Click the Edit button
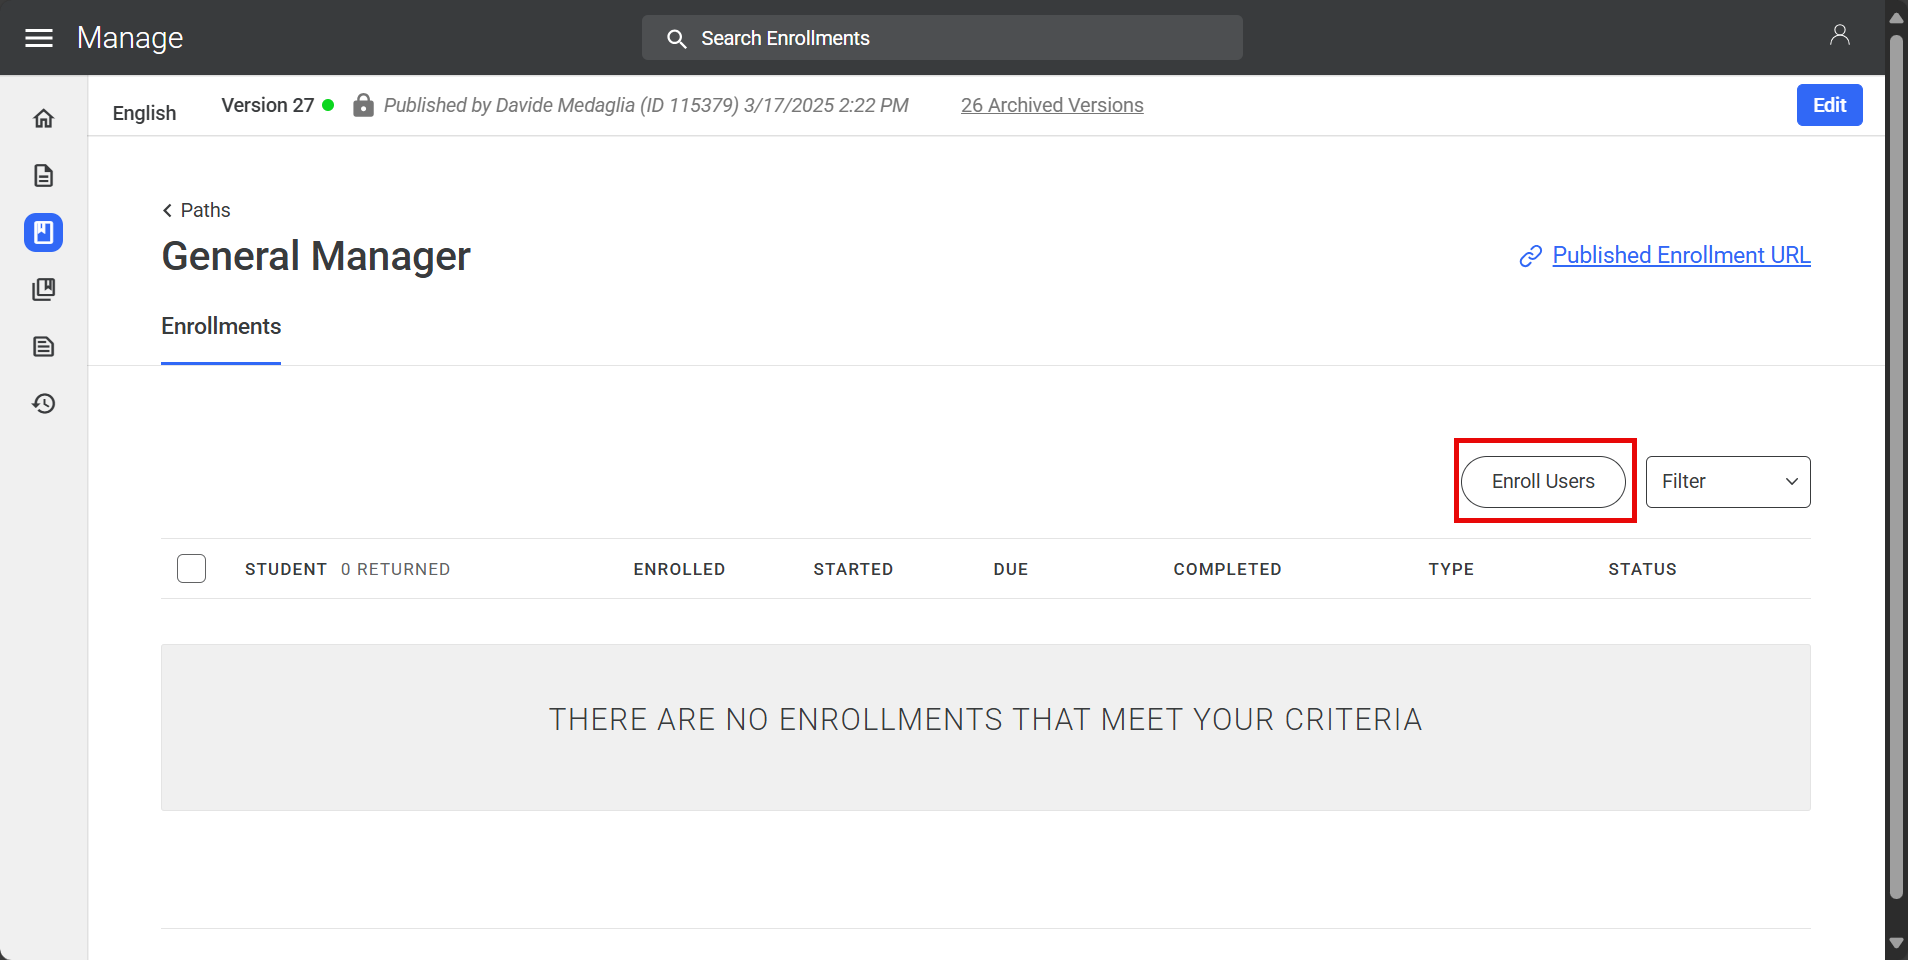 pyautogui.click(x=1829, y=104)
